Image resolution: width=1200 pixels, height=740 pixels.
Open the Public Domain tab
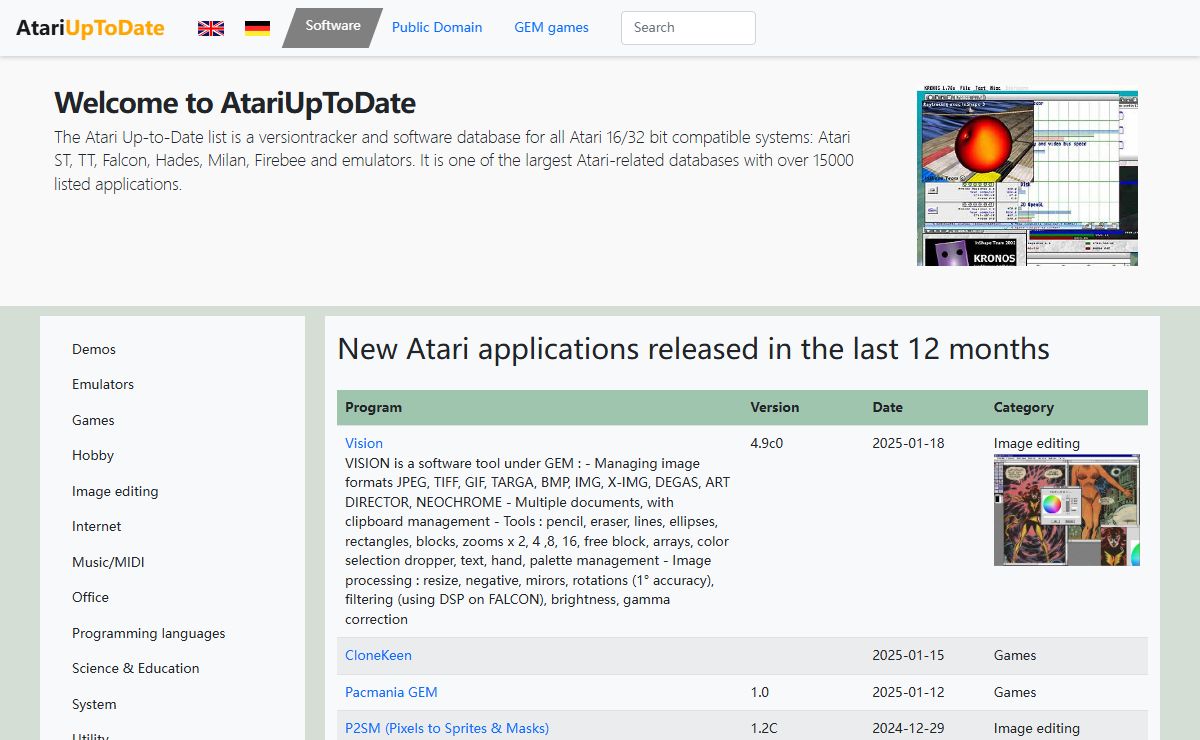437,28
